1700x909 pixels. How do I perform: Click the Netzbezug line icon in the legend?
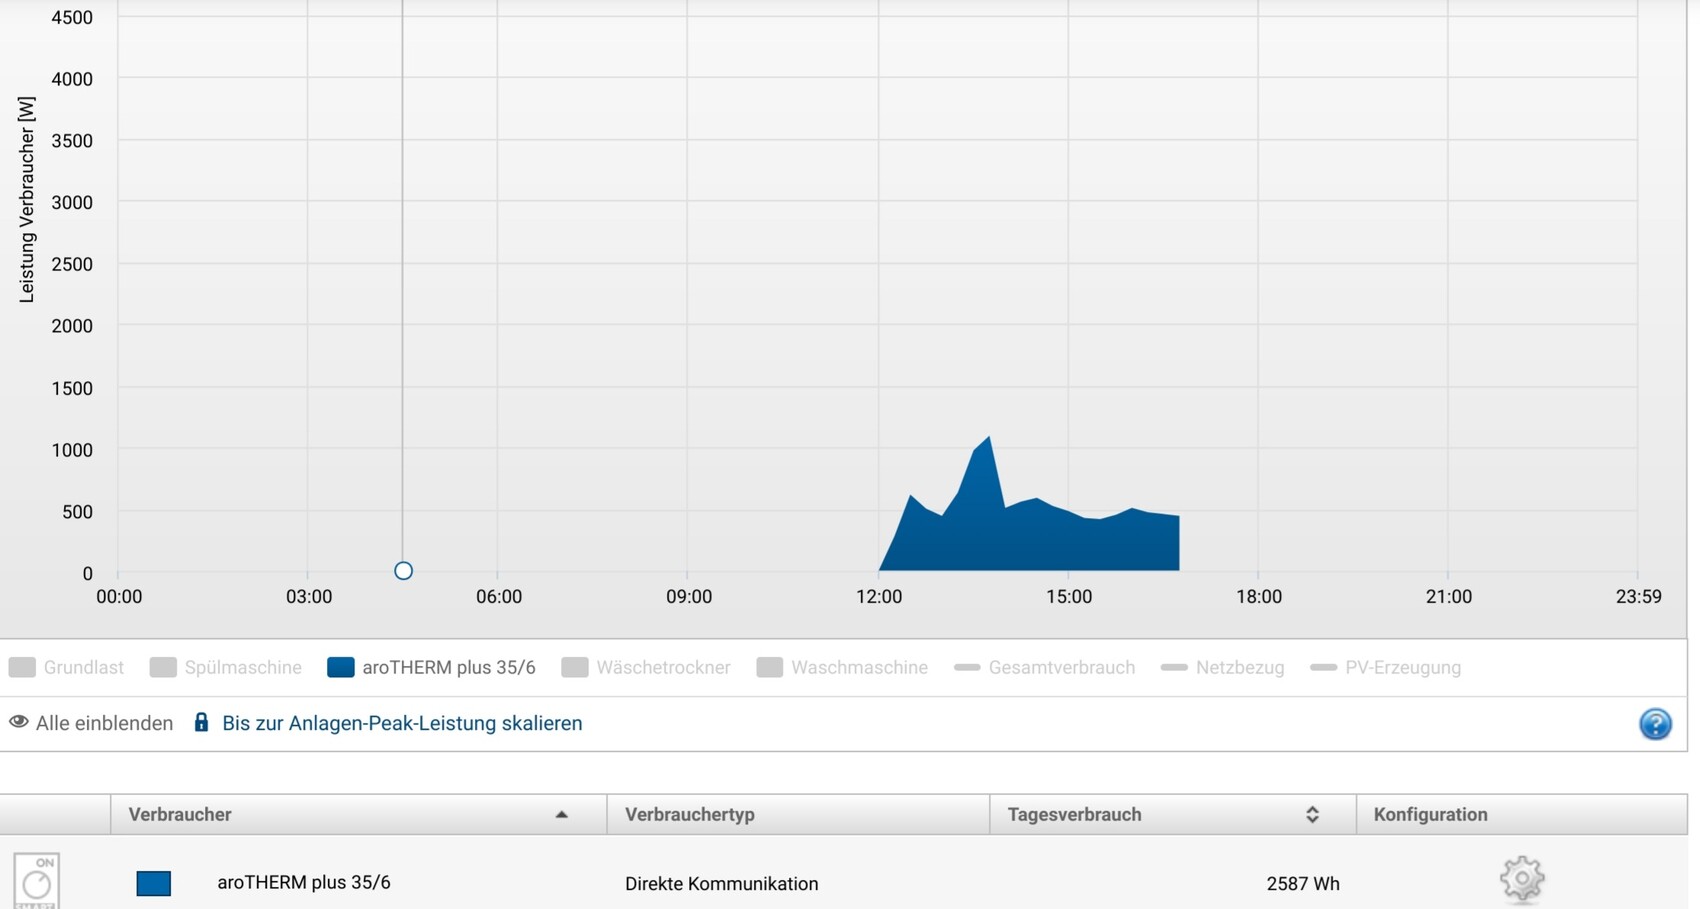1174,667
